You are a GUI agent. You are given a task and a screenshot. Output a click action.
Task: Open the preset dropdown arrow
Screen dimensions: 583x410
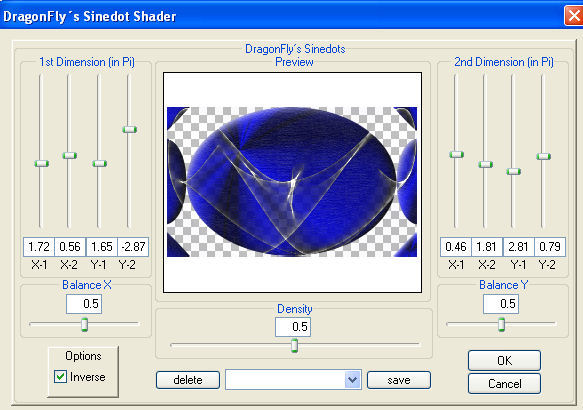click(352, 380)
